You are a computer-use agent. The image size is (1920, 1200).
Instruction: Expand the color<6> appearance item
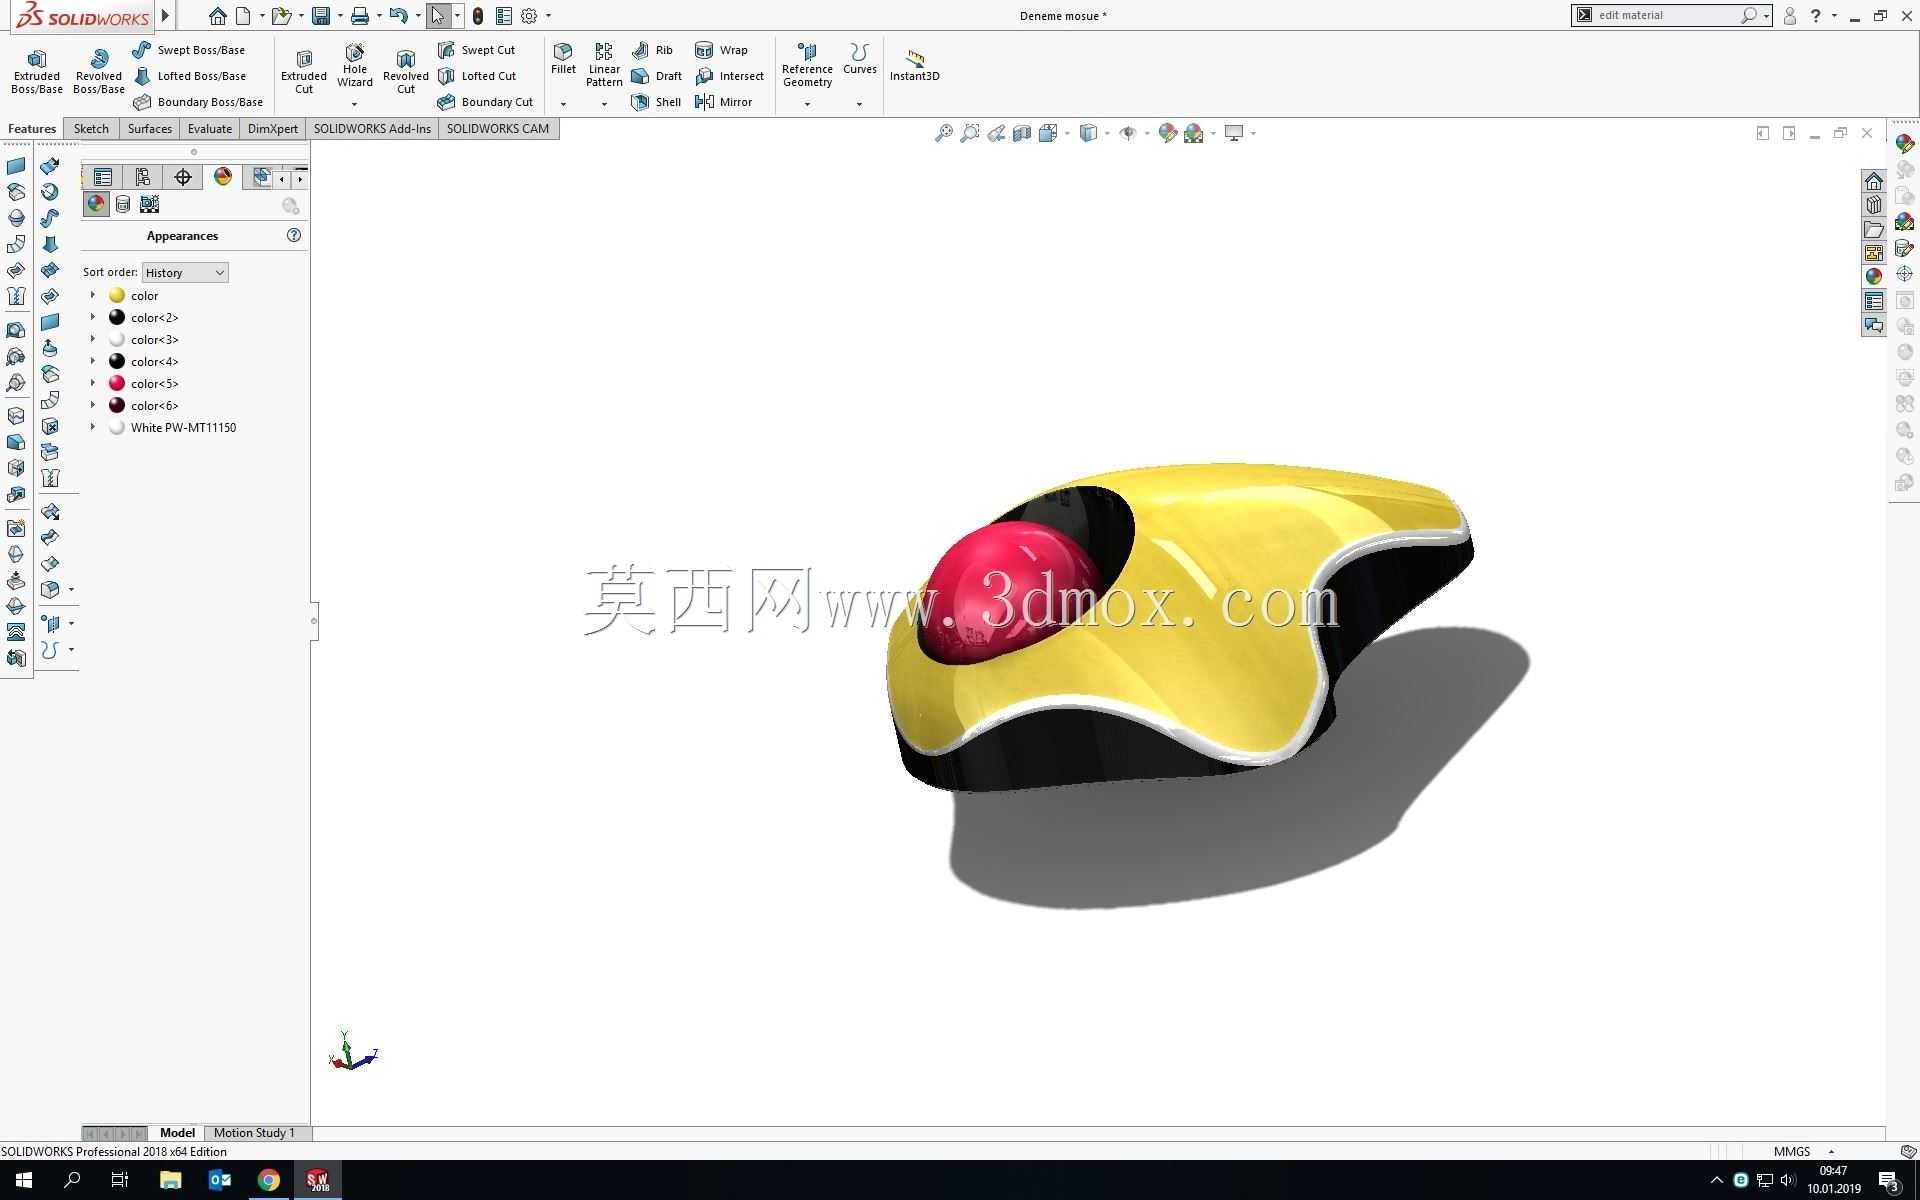[x=93, y=405]
